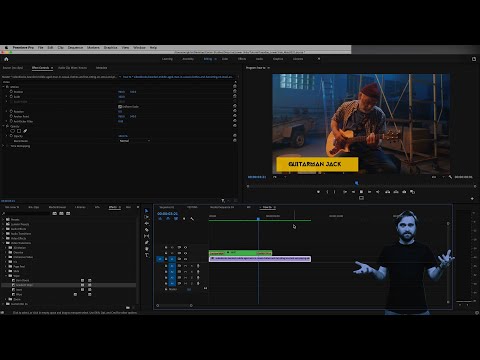Reset the Position parameter
Screen dimensions: 480x360
(235, 91)
